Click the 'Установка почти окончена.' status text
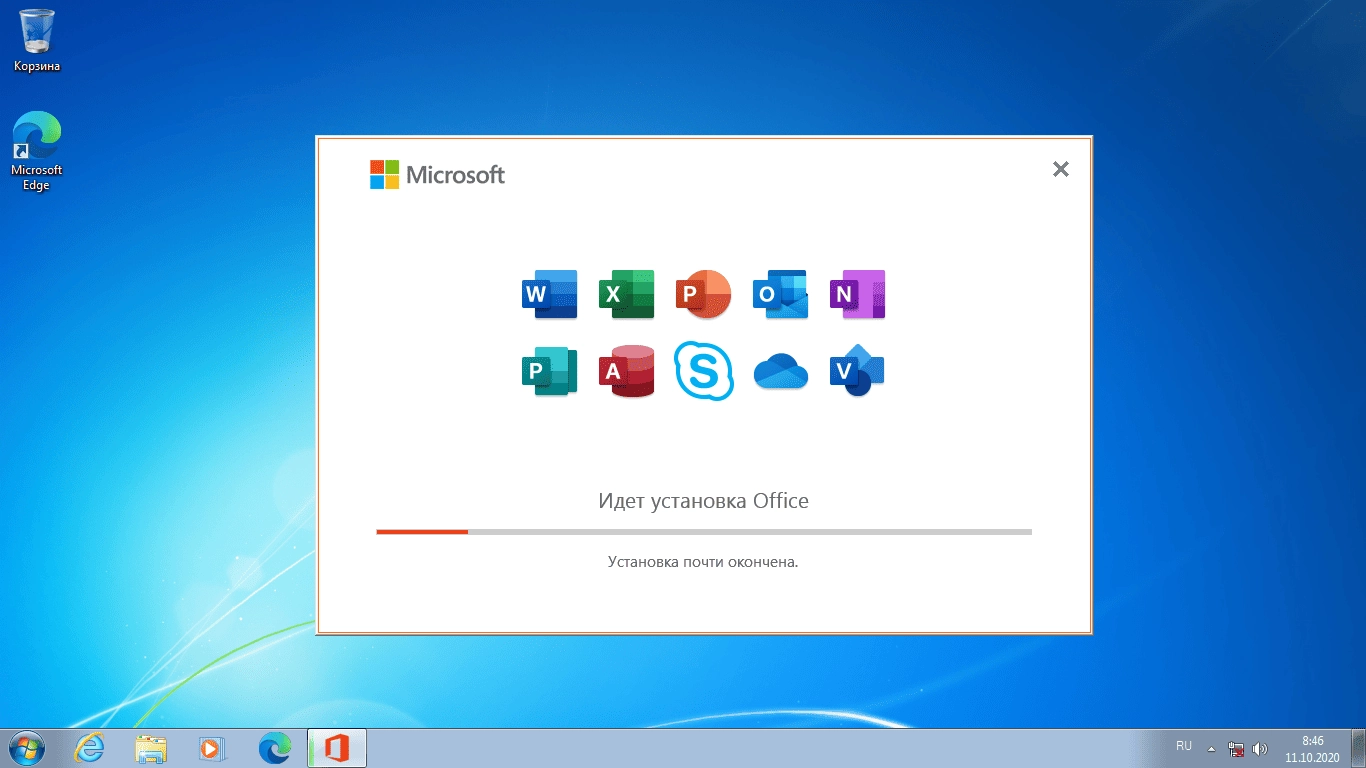Image resolution: width=1366 pixels, height=768 pixels. (703, 562)
